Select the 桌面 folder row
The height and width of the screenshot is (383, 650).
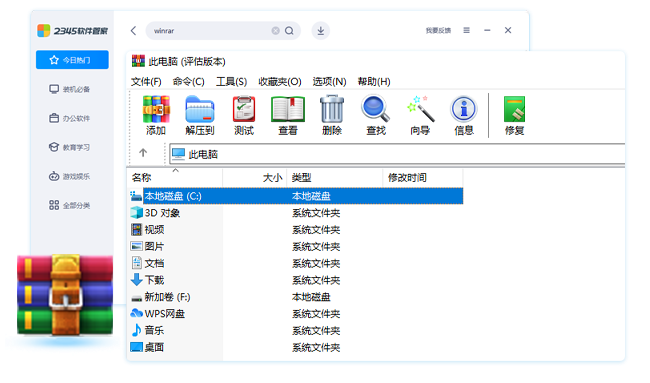(x=296, y=347)
